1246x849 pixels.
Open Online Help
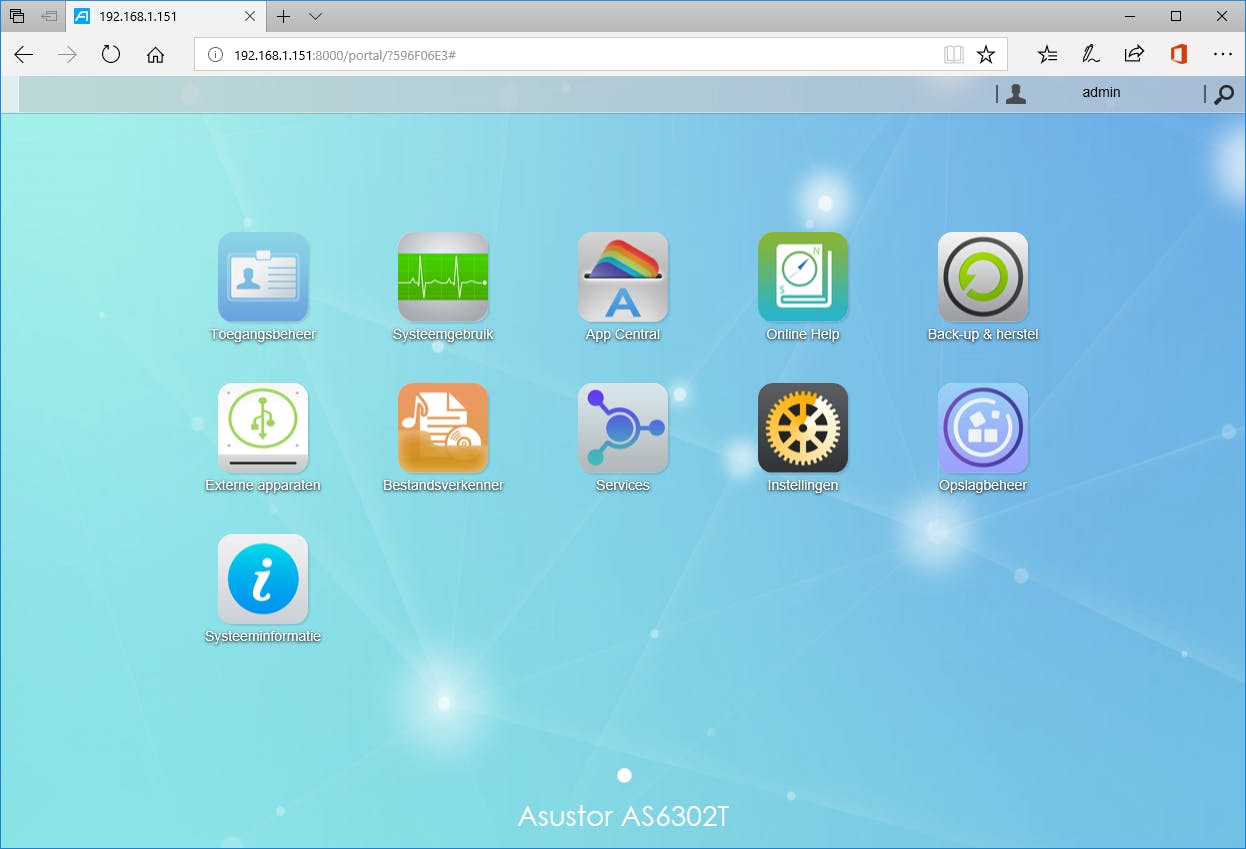[803, 277]
